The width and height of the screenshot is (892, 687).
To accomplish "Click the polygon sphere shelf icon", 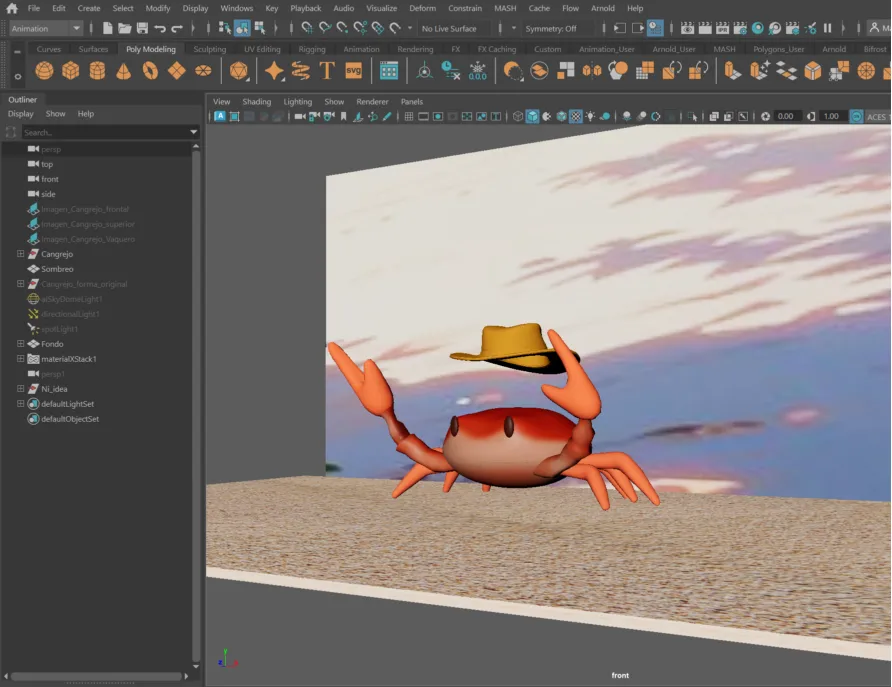I will (x=45, y=70).
